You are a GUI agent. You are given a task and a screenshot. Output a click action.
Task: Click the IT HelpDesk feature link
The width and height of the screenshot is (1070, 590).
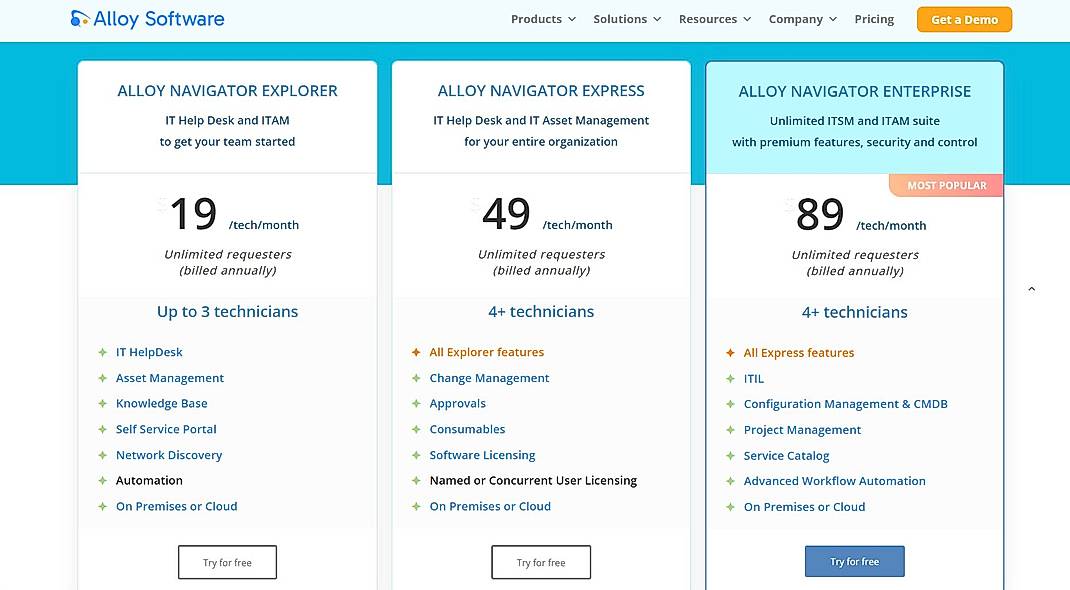149,352
